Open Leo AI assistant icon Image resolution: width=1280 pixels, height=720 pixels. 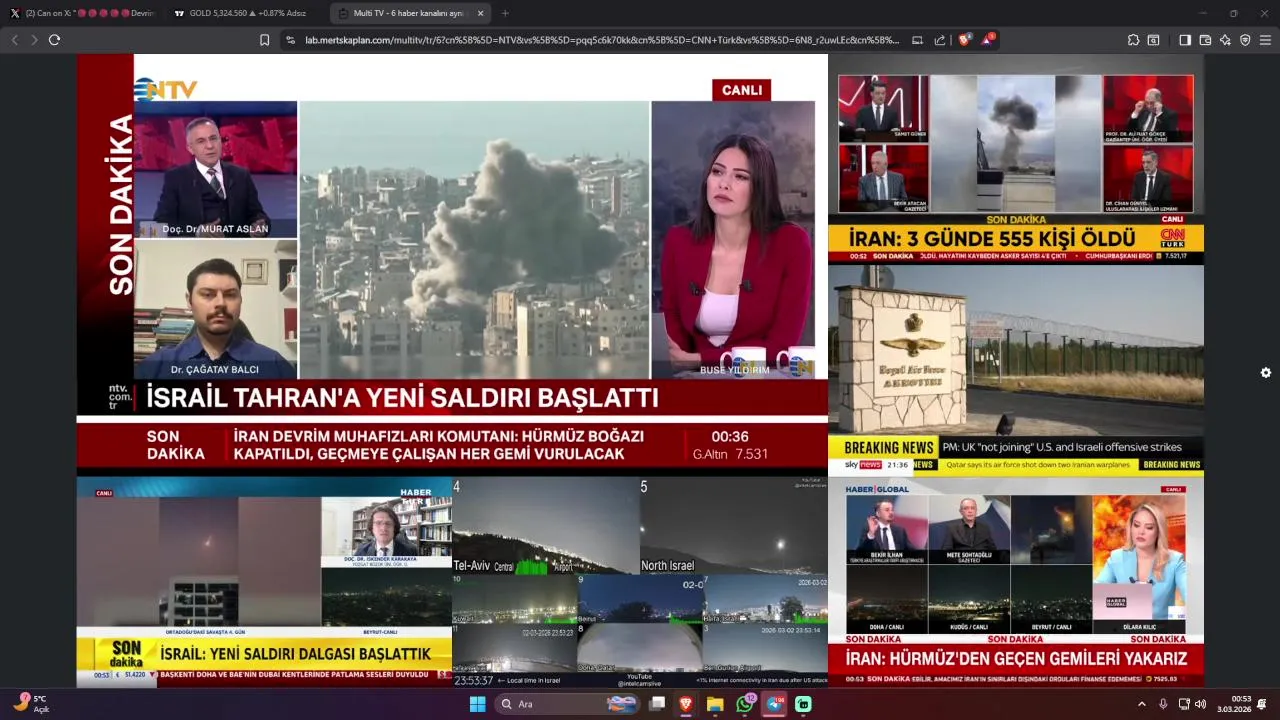(x=1225, y=40)
